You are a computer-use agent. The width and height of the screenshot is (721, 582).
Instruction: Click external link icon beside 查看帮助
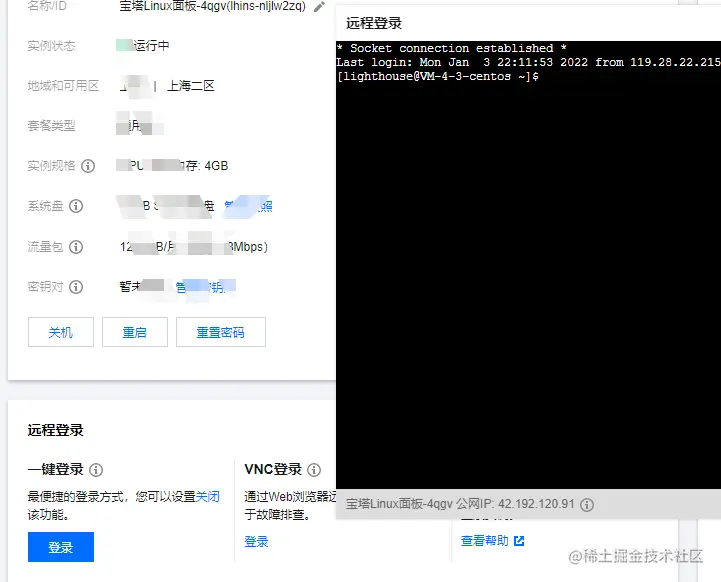[519, 541]
